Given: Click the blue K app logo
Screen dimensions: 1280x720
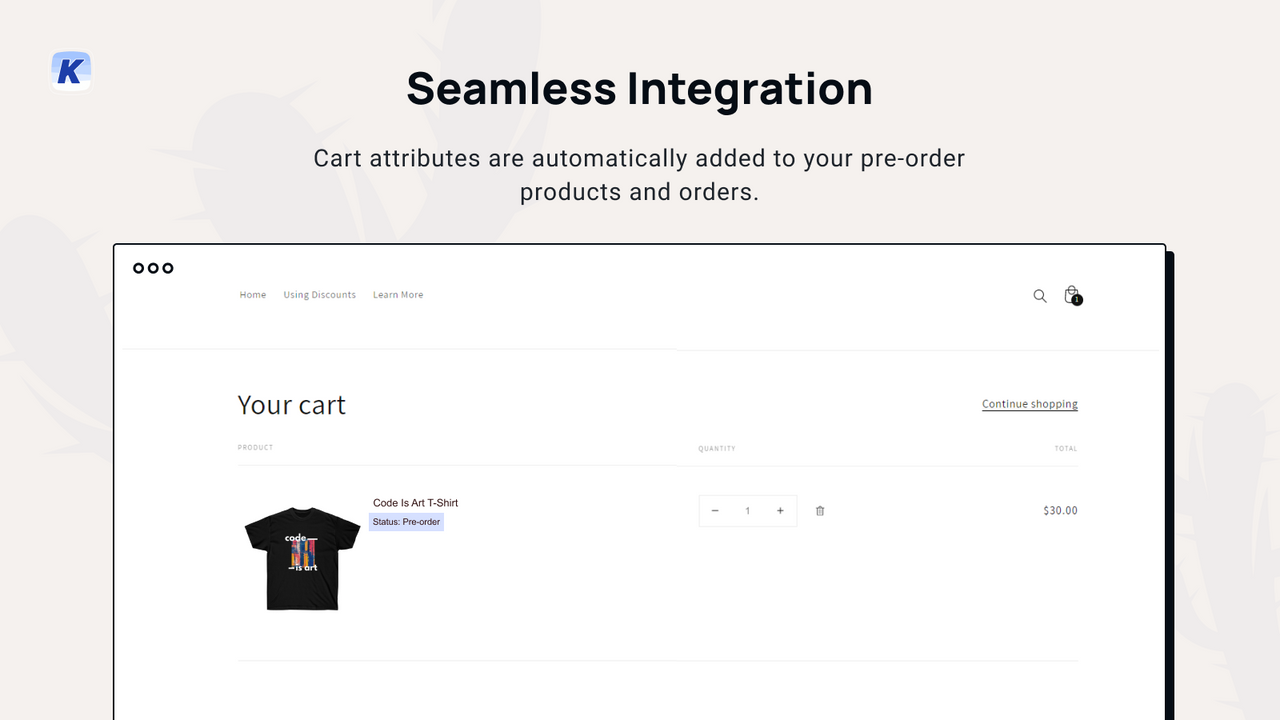Looking at the screenshot, I should point(70,70).
